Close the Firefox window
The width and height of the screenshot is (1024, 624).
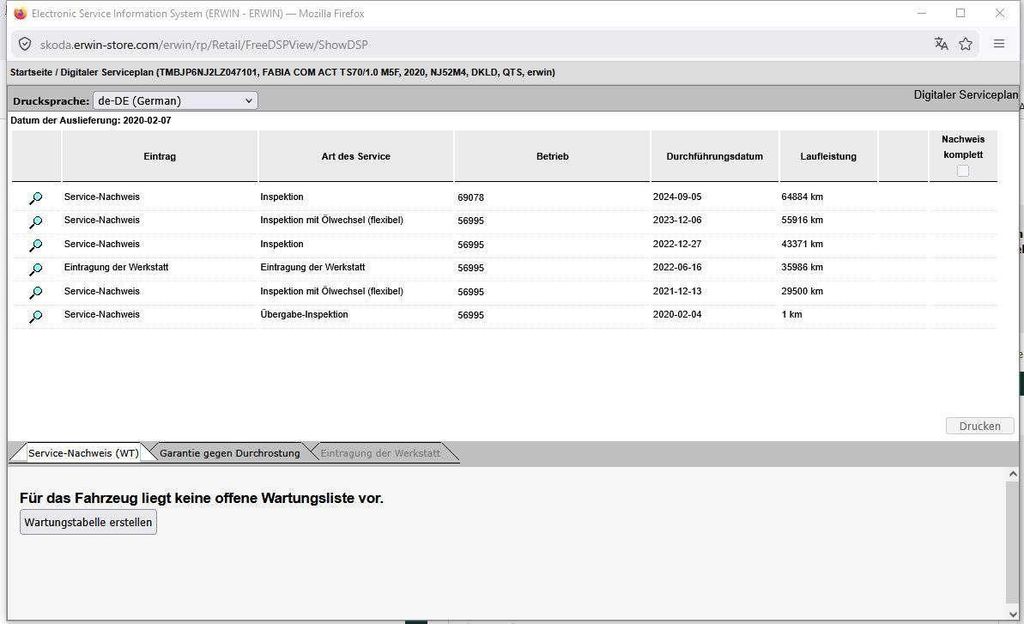click(1000, 13)
